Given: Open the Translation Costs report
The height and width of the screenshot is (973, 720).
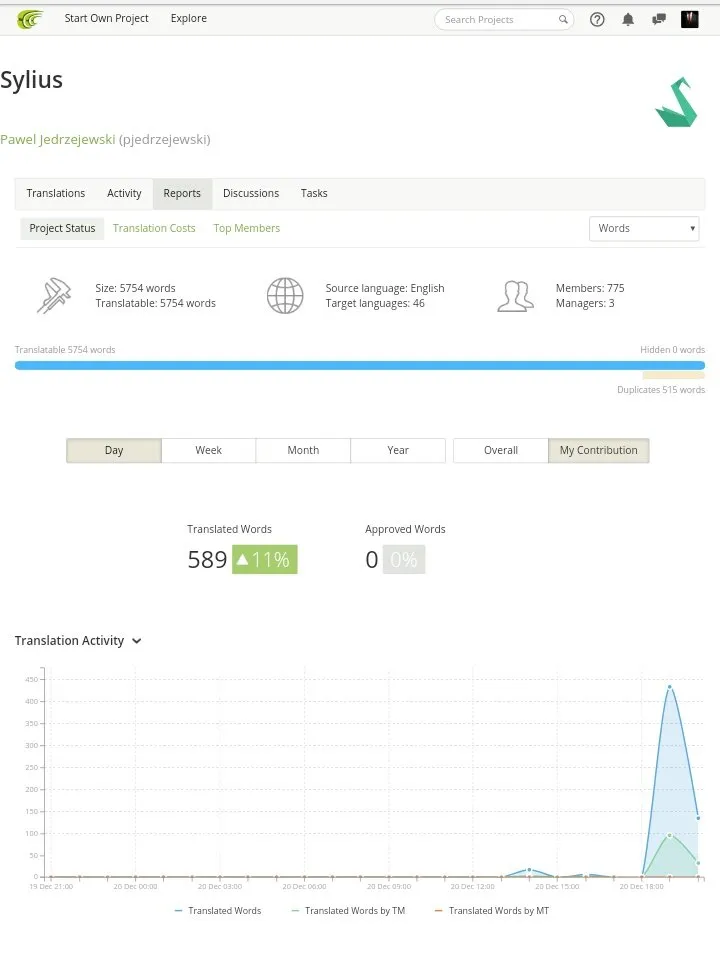Looking at the screenshot, I should click(x=154, y=228).
